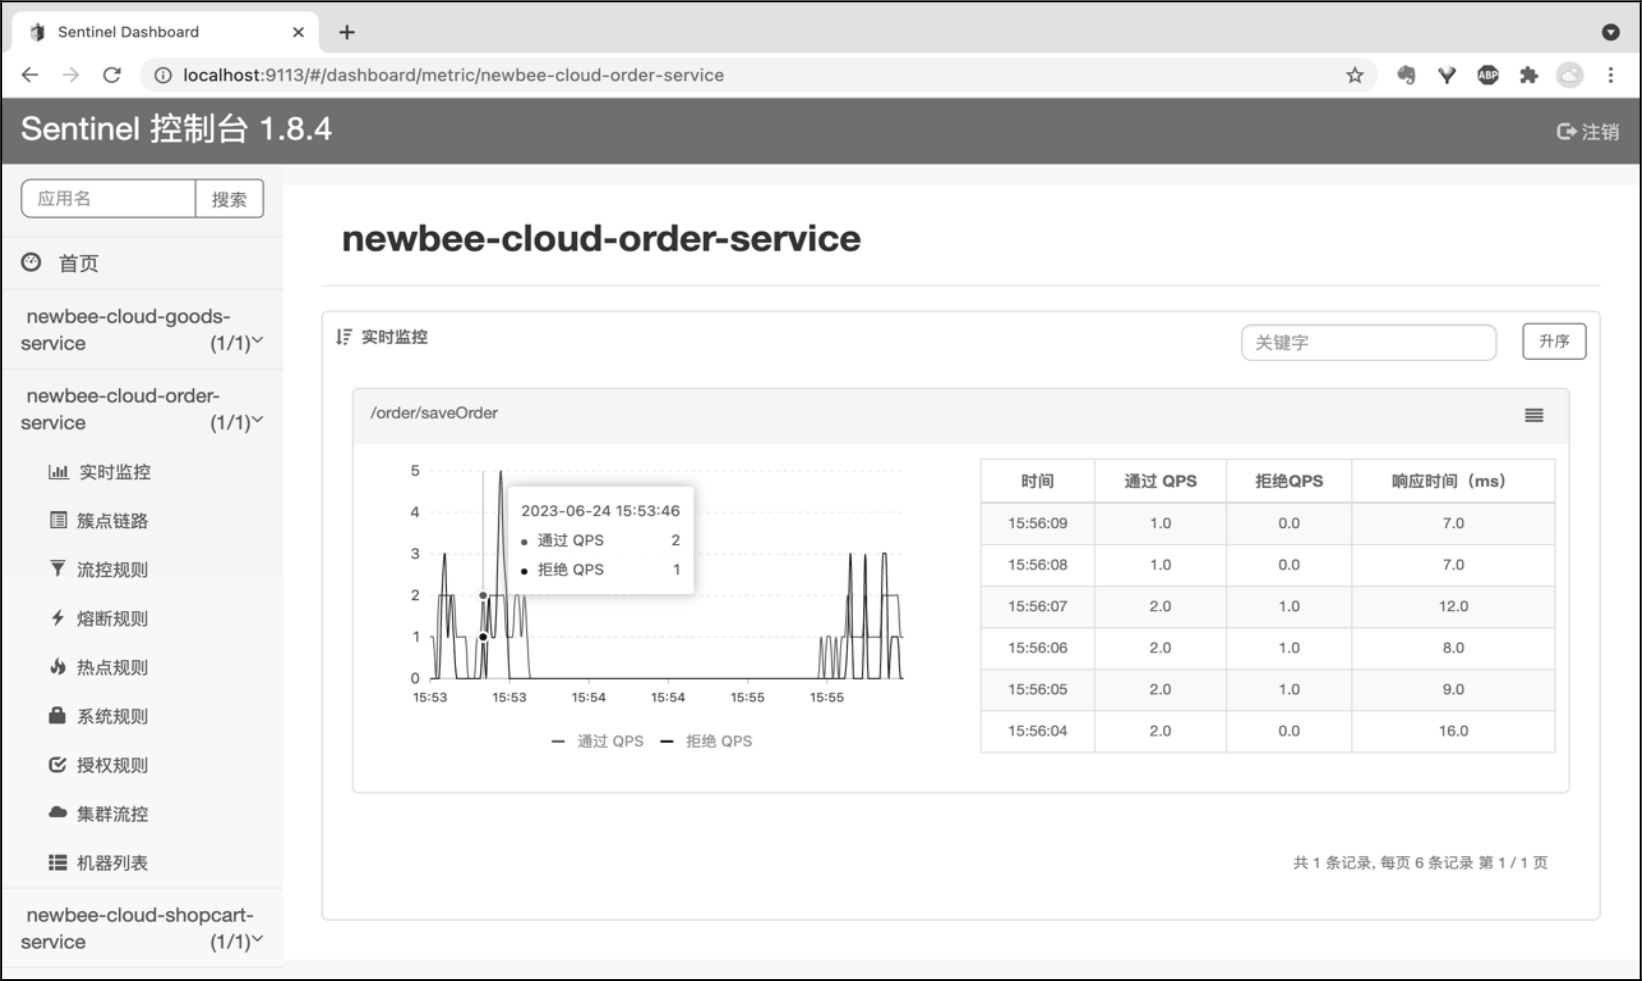Click the 升序 sort order button
This screenshot has height=981, width=1642.
(x=1554, y=341)
